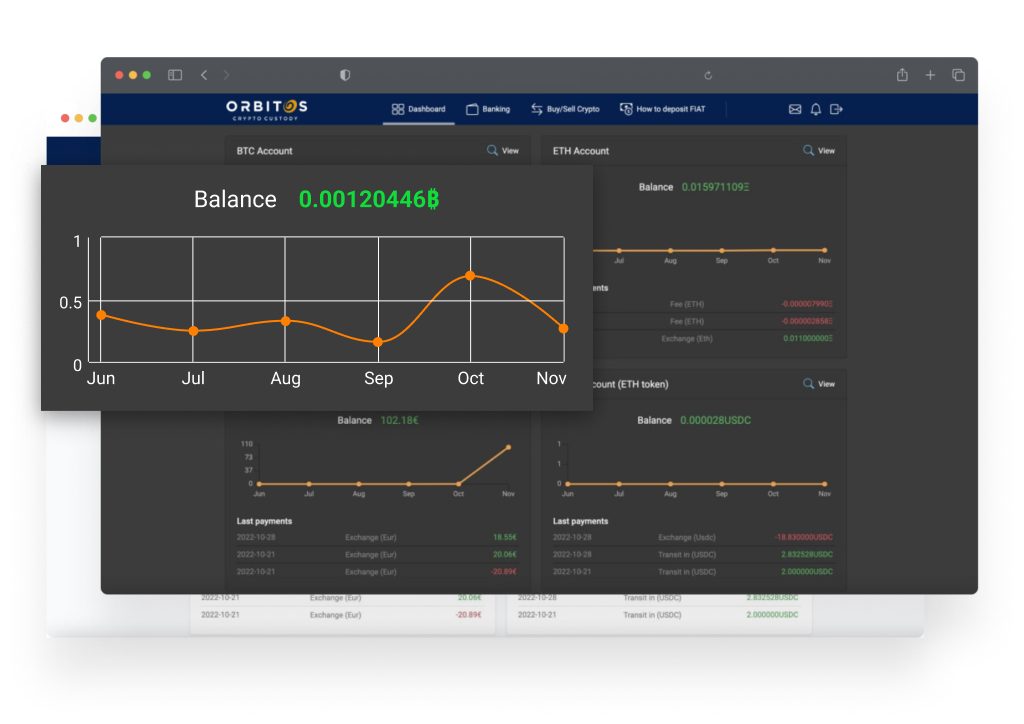Go back with the browser back arrow
Screen dimensions: 1024x724
(204, 75)
